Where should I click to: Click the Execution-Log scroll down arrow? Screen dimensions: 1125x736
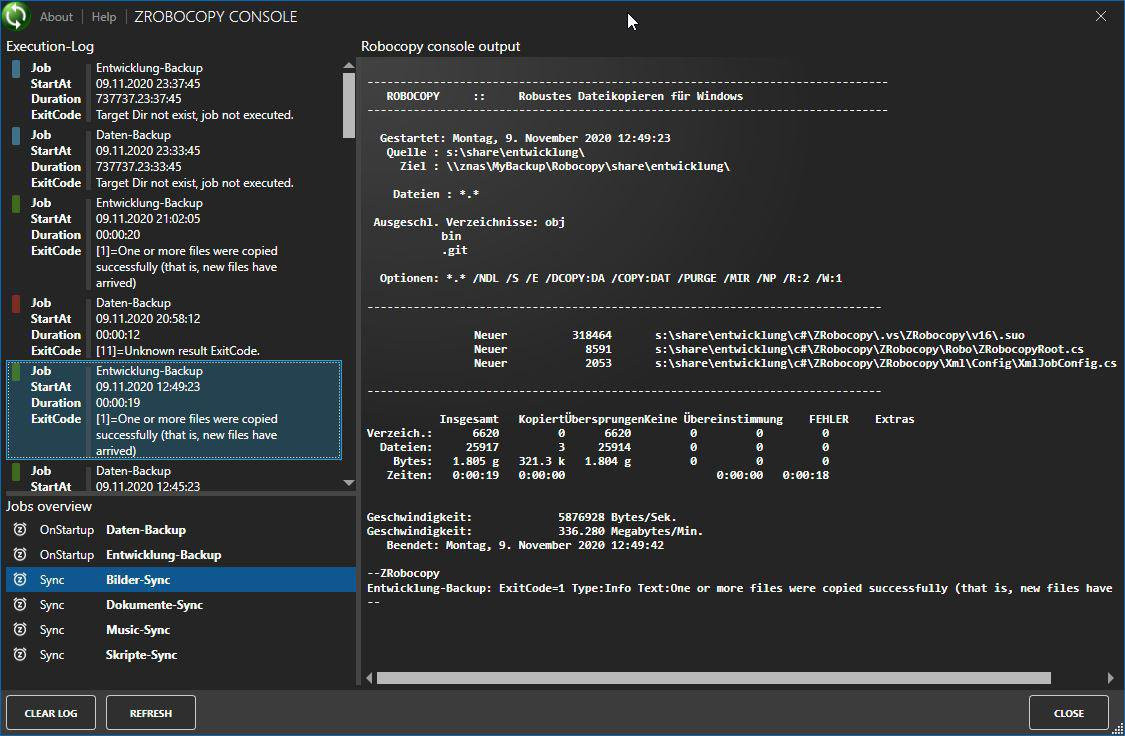click(x=349, y=483)
